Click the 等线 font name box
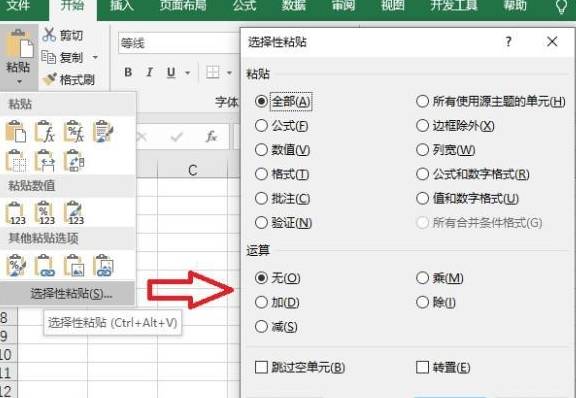 (x=179, y=43)
